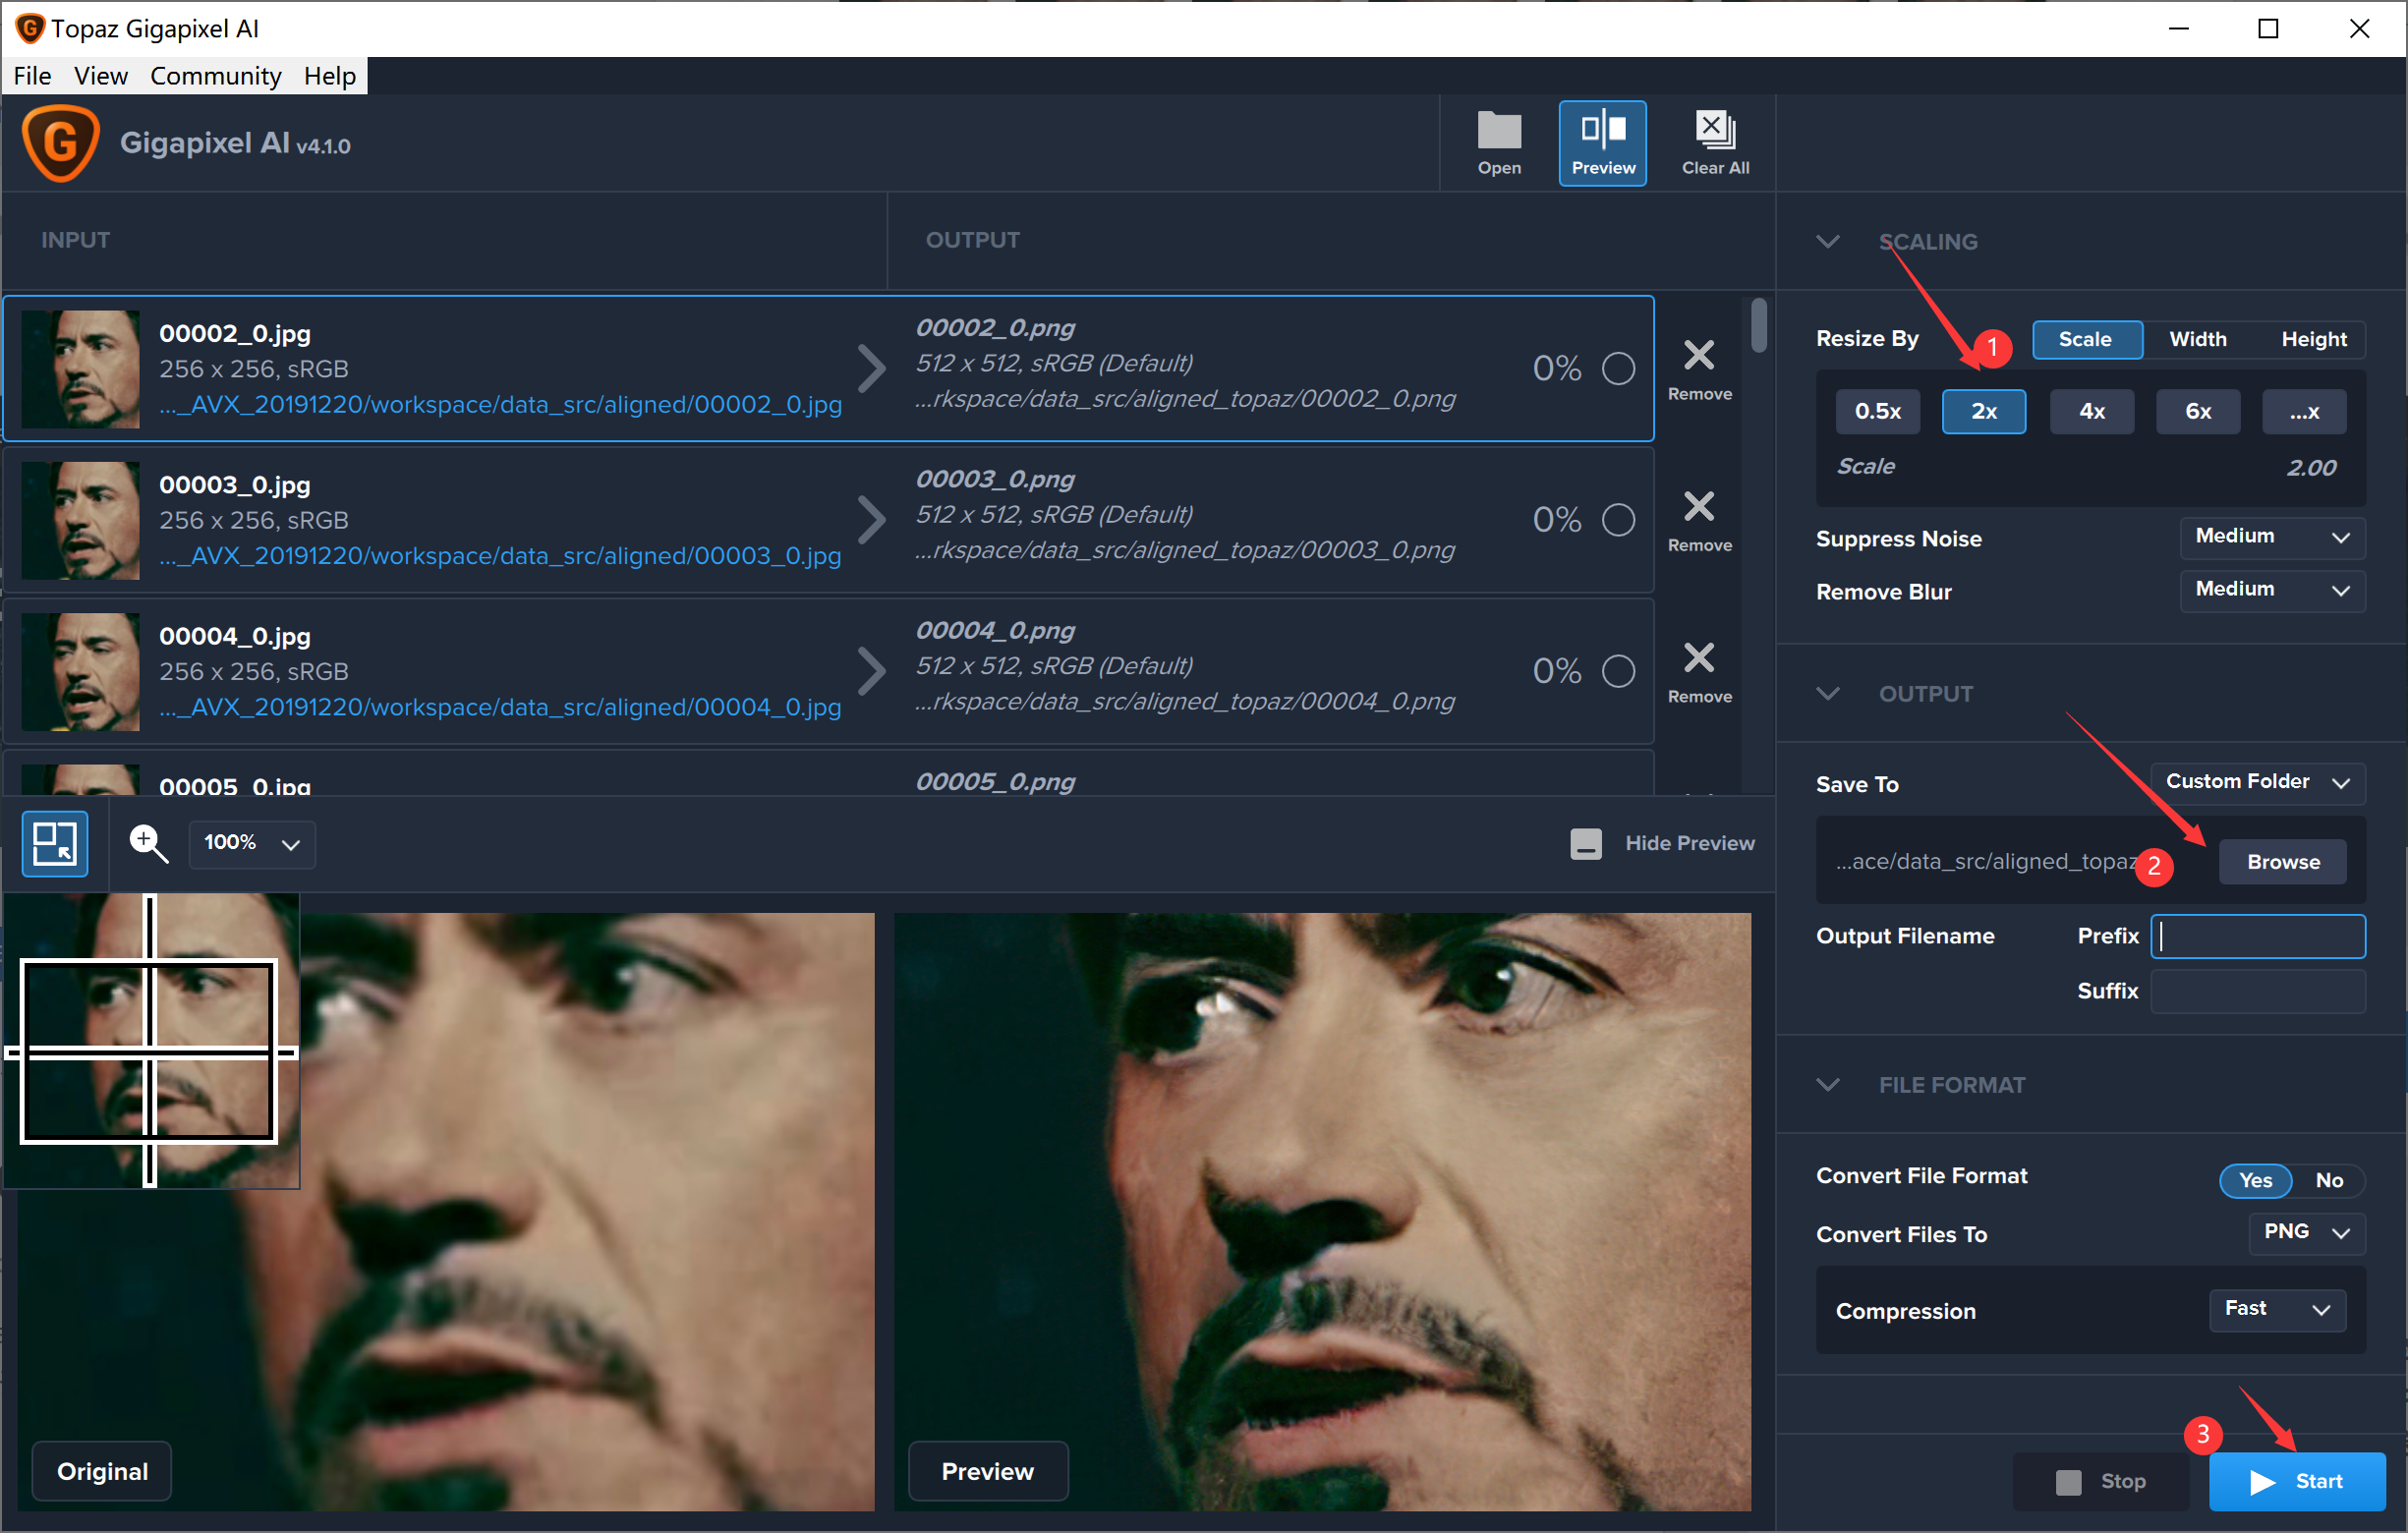2408x1533 pixels.
Task: Select the 6x scale preset
Action: pos(2197,411)
